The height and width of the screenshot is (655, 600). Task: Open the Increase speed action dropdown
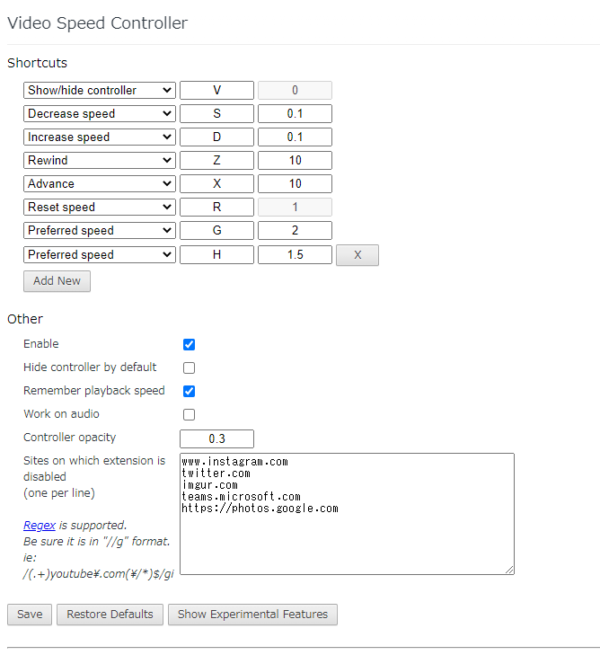coord(99,137)
